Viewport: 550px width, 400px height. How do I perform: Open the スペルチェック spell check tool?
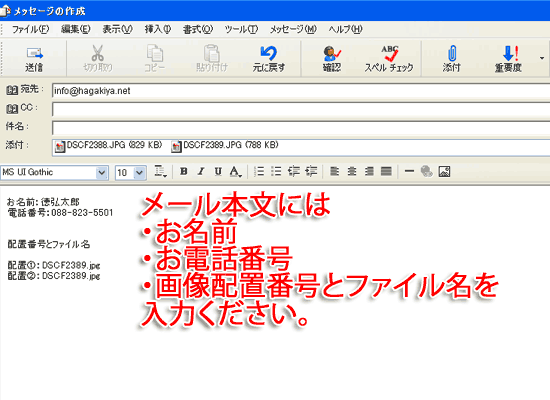click(389, 59)
